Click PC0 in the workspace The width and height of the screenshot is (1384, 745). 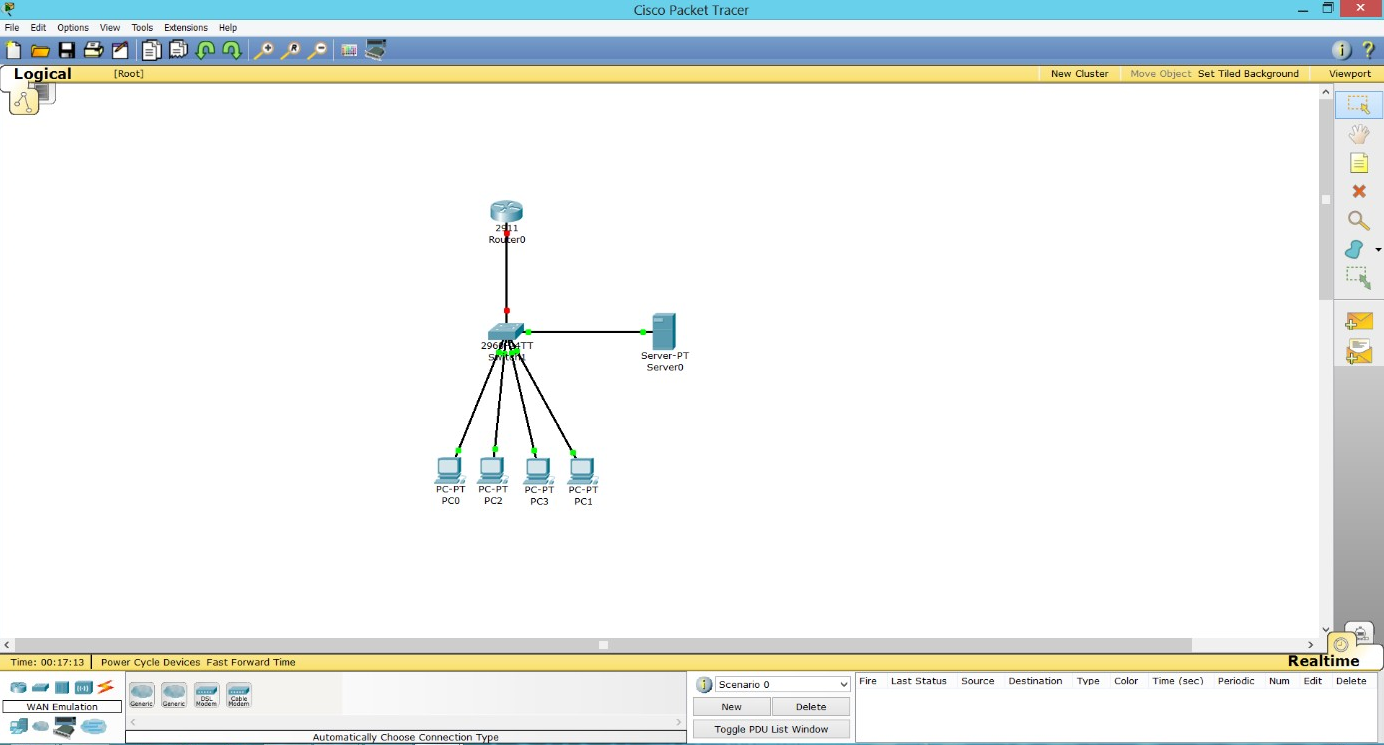[x=449, y=470]
